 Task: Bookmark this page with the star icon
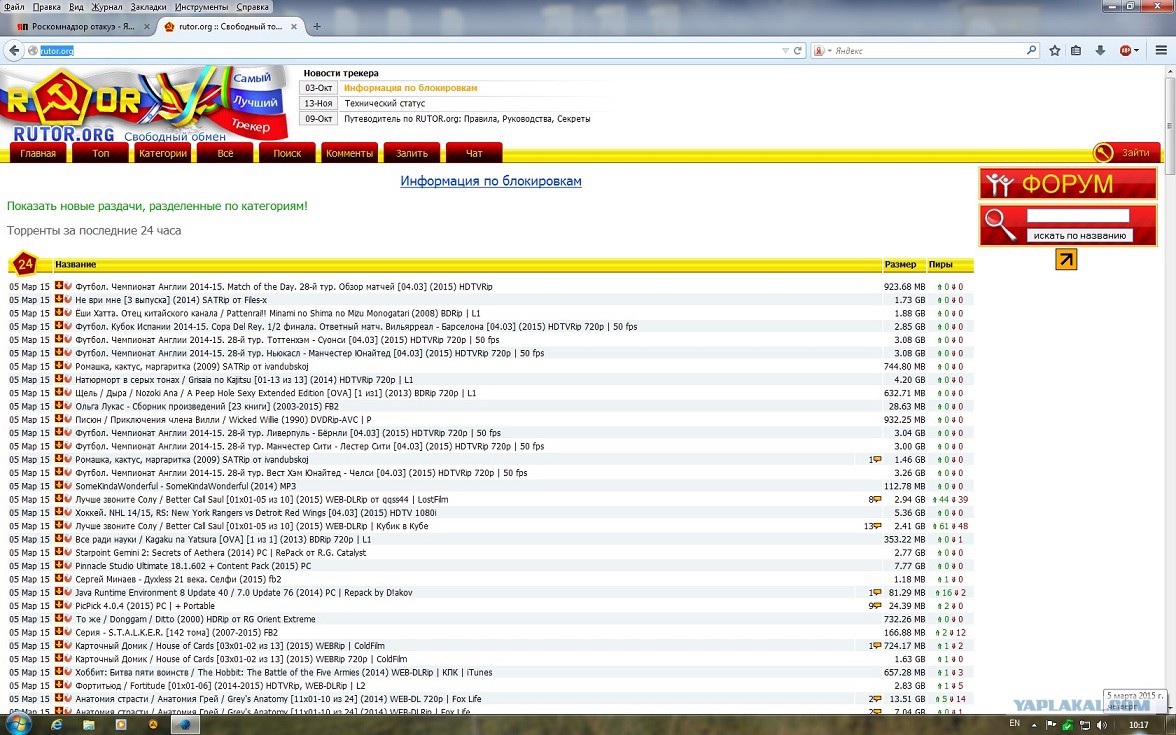[1054, 50]
